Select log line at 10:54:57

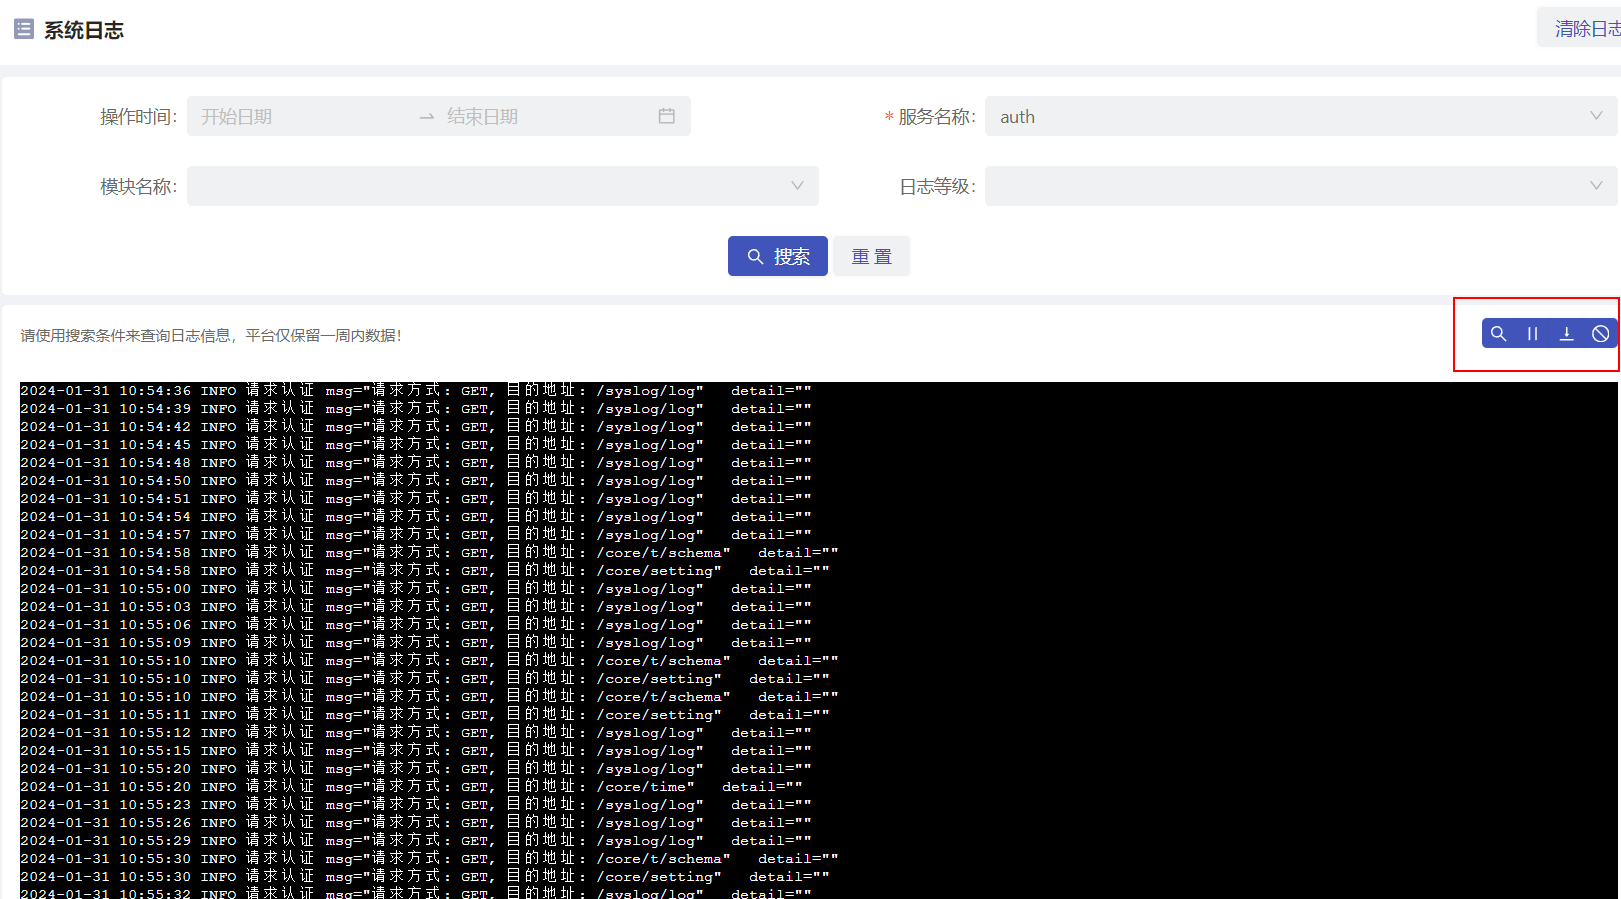(416, 535)
